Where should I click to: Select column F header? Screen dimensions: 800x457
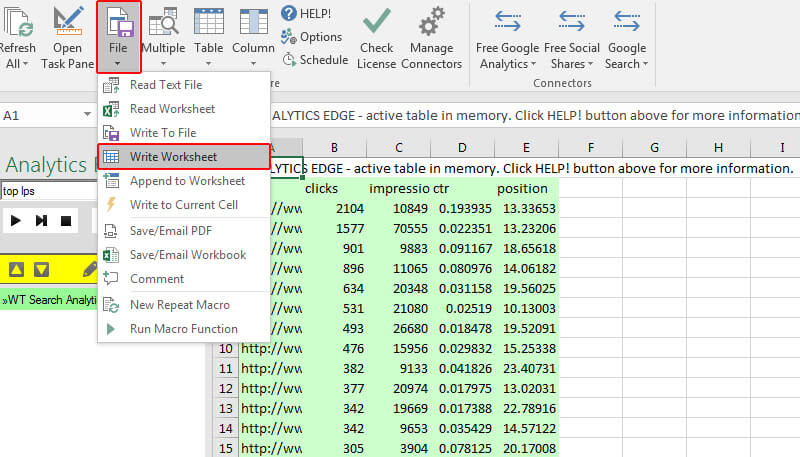point(591,147)
